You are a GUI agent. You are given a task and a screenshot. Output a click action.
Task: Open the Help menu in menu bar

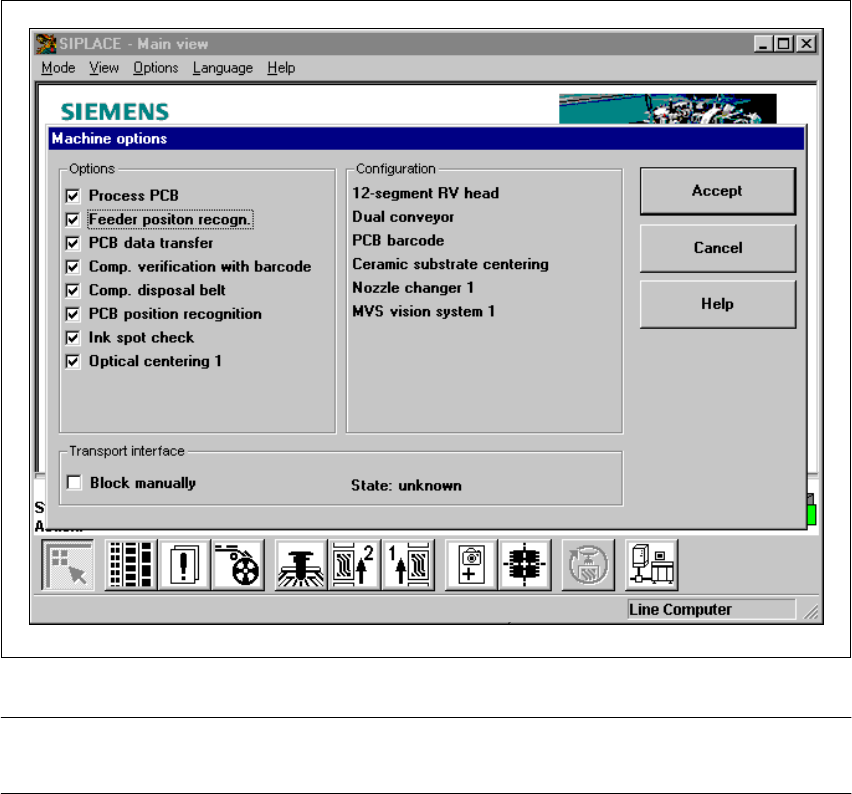[281, 68]
